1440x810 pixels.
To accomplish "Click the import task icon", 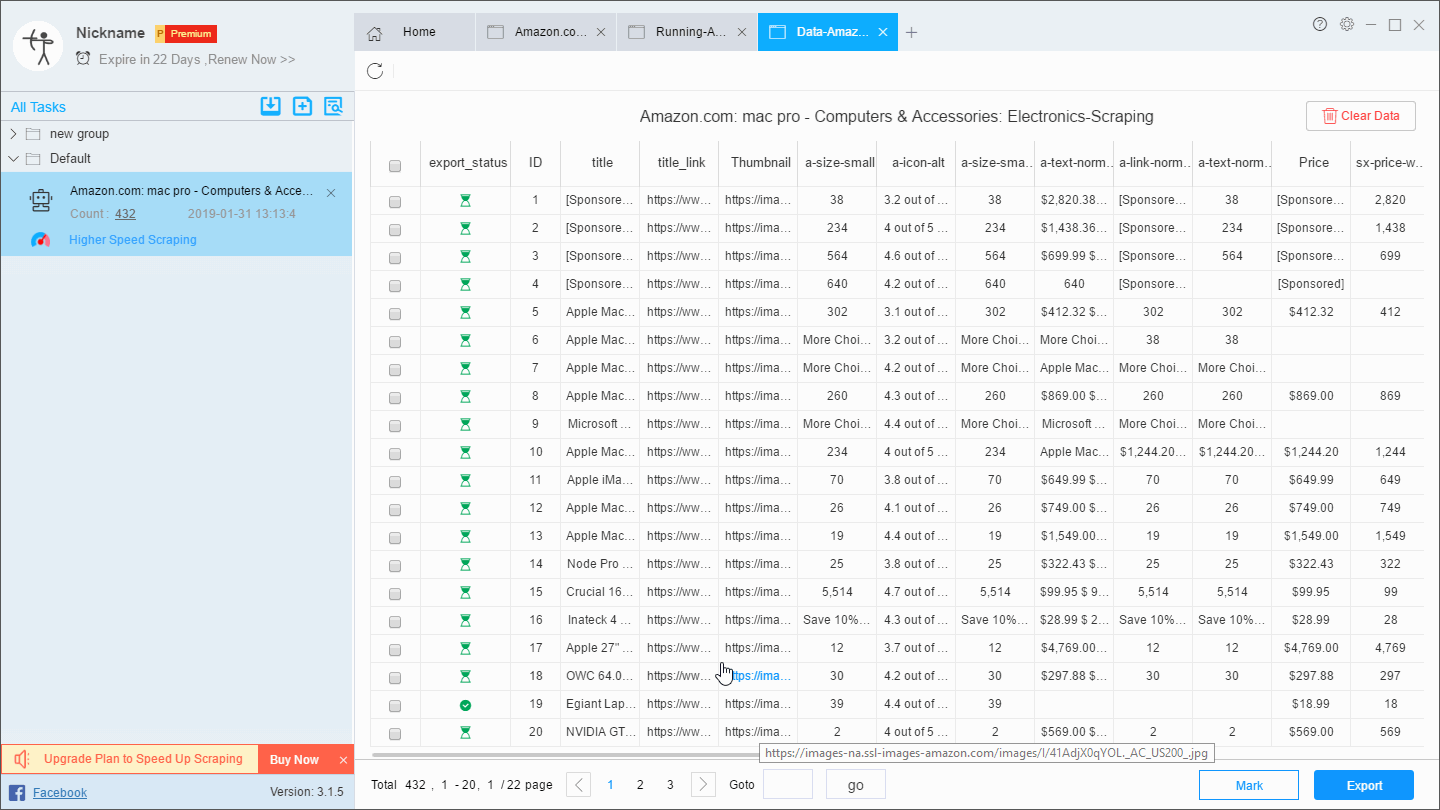I will (x=270, y=106).
